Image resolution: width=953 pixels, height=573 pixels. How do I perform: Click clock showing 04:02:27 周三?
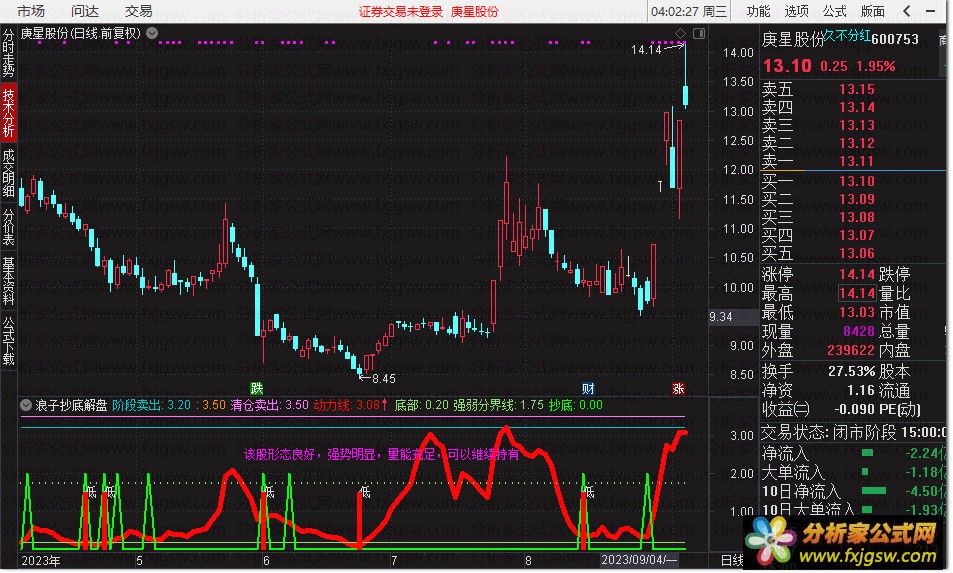tap(689, 11)
